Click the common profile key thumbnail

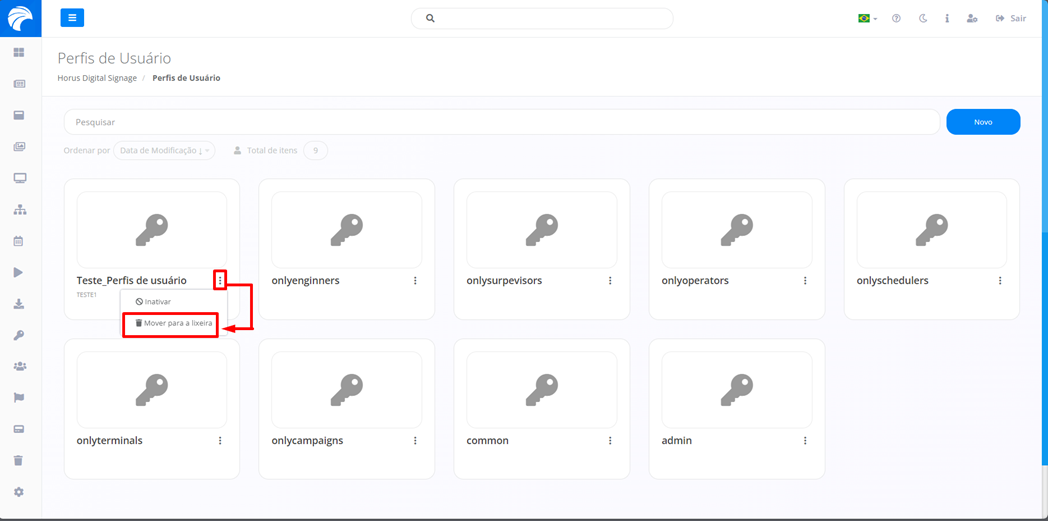[542, 390]
